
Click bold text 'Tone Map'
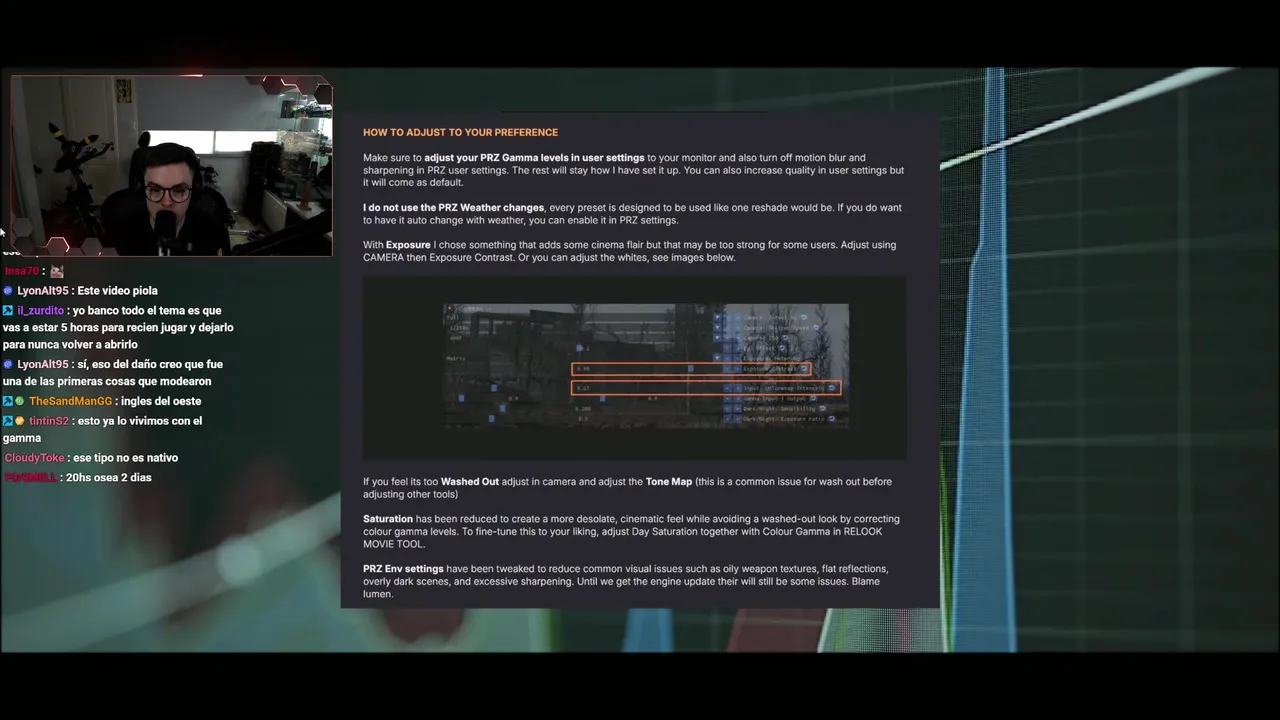click(669, 482)
